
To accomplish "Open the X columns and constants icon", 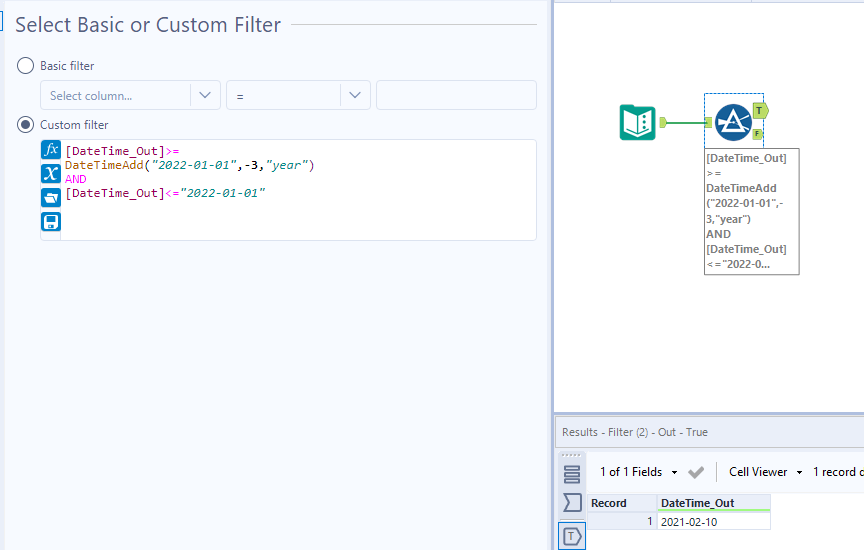I will tap(51, 174).
